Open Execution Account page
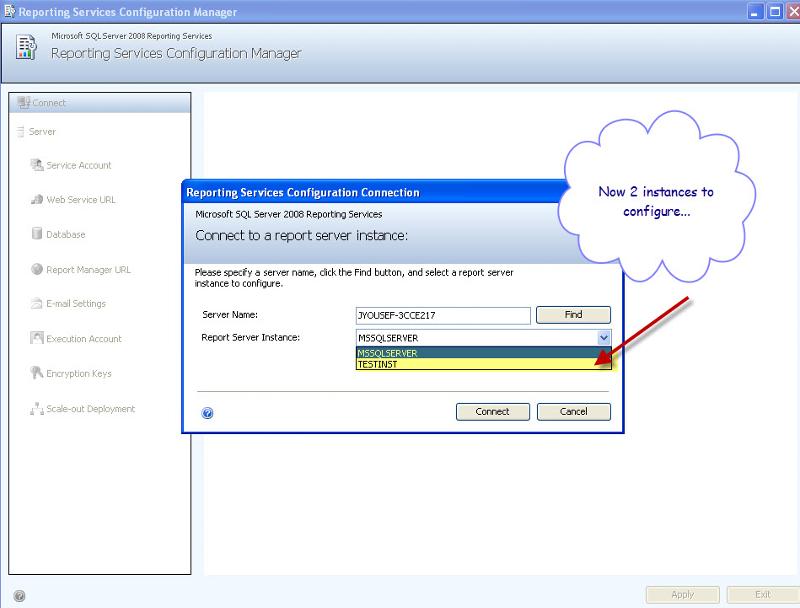800x608 pixels. click(84, 339)
